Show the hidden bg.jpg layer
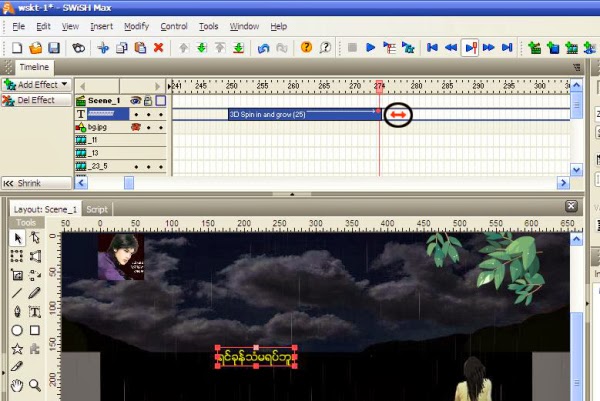The width and height of the screenshot is (600, 401). click(x=135, y=127)
